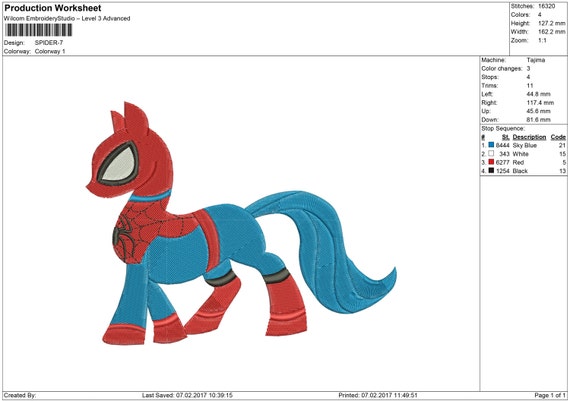Select the "Sky Blue" description text
This screenshot has width=570, height=401.
(x=525, y=145)
